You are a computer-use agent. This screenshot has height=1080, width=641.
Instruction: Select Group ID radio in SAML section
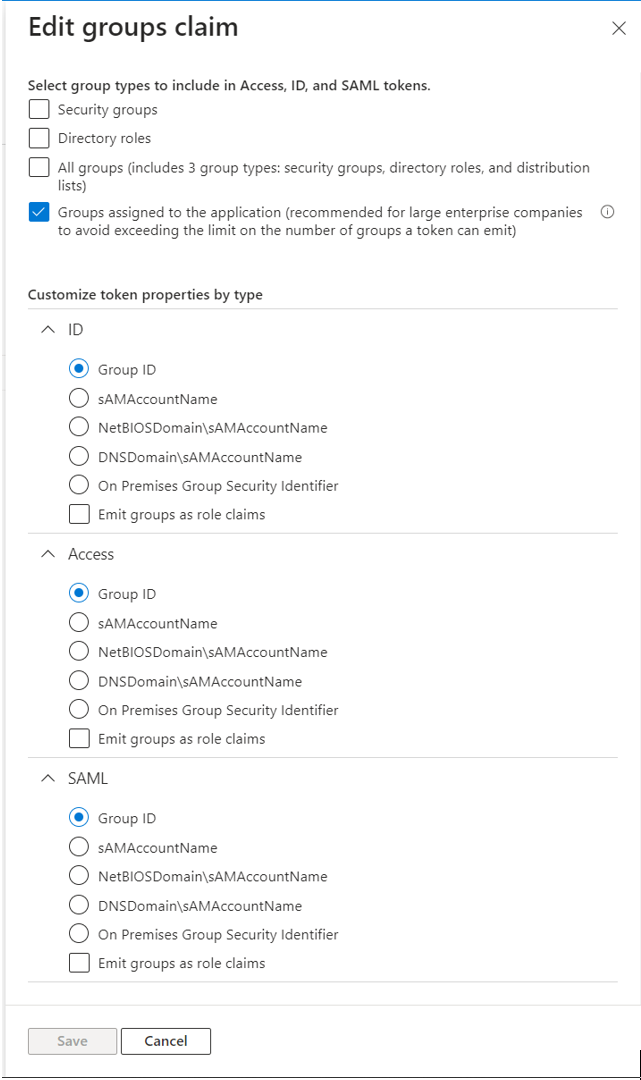79,818
